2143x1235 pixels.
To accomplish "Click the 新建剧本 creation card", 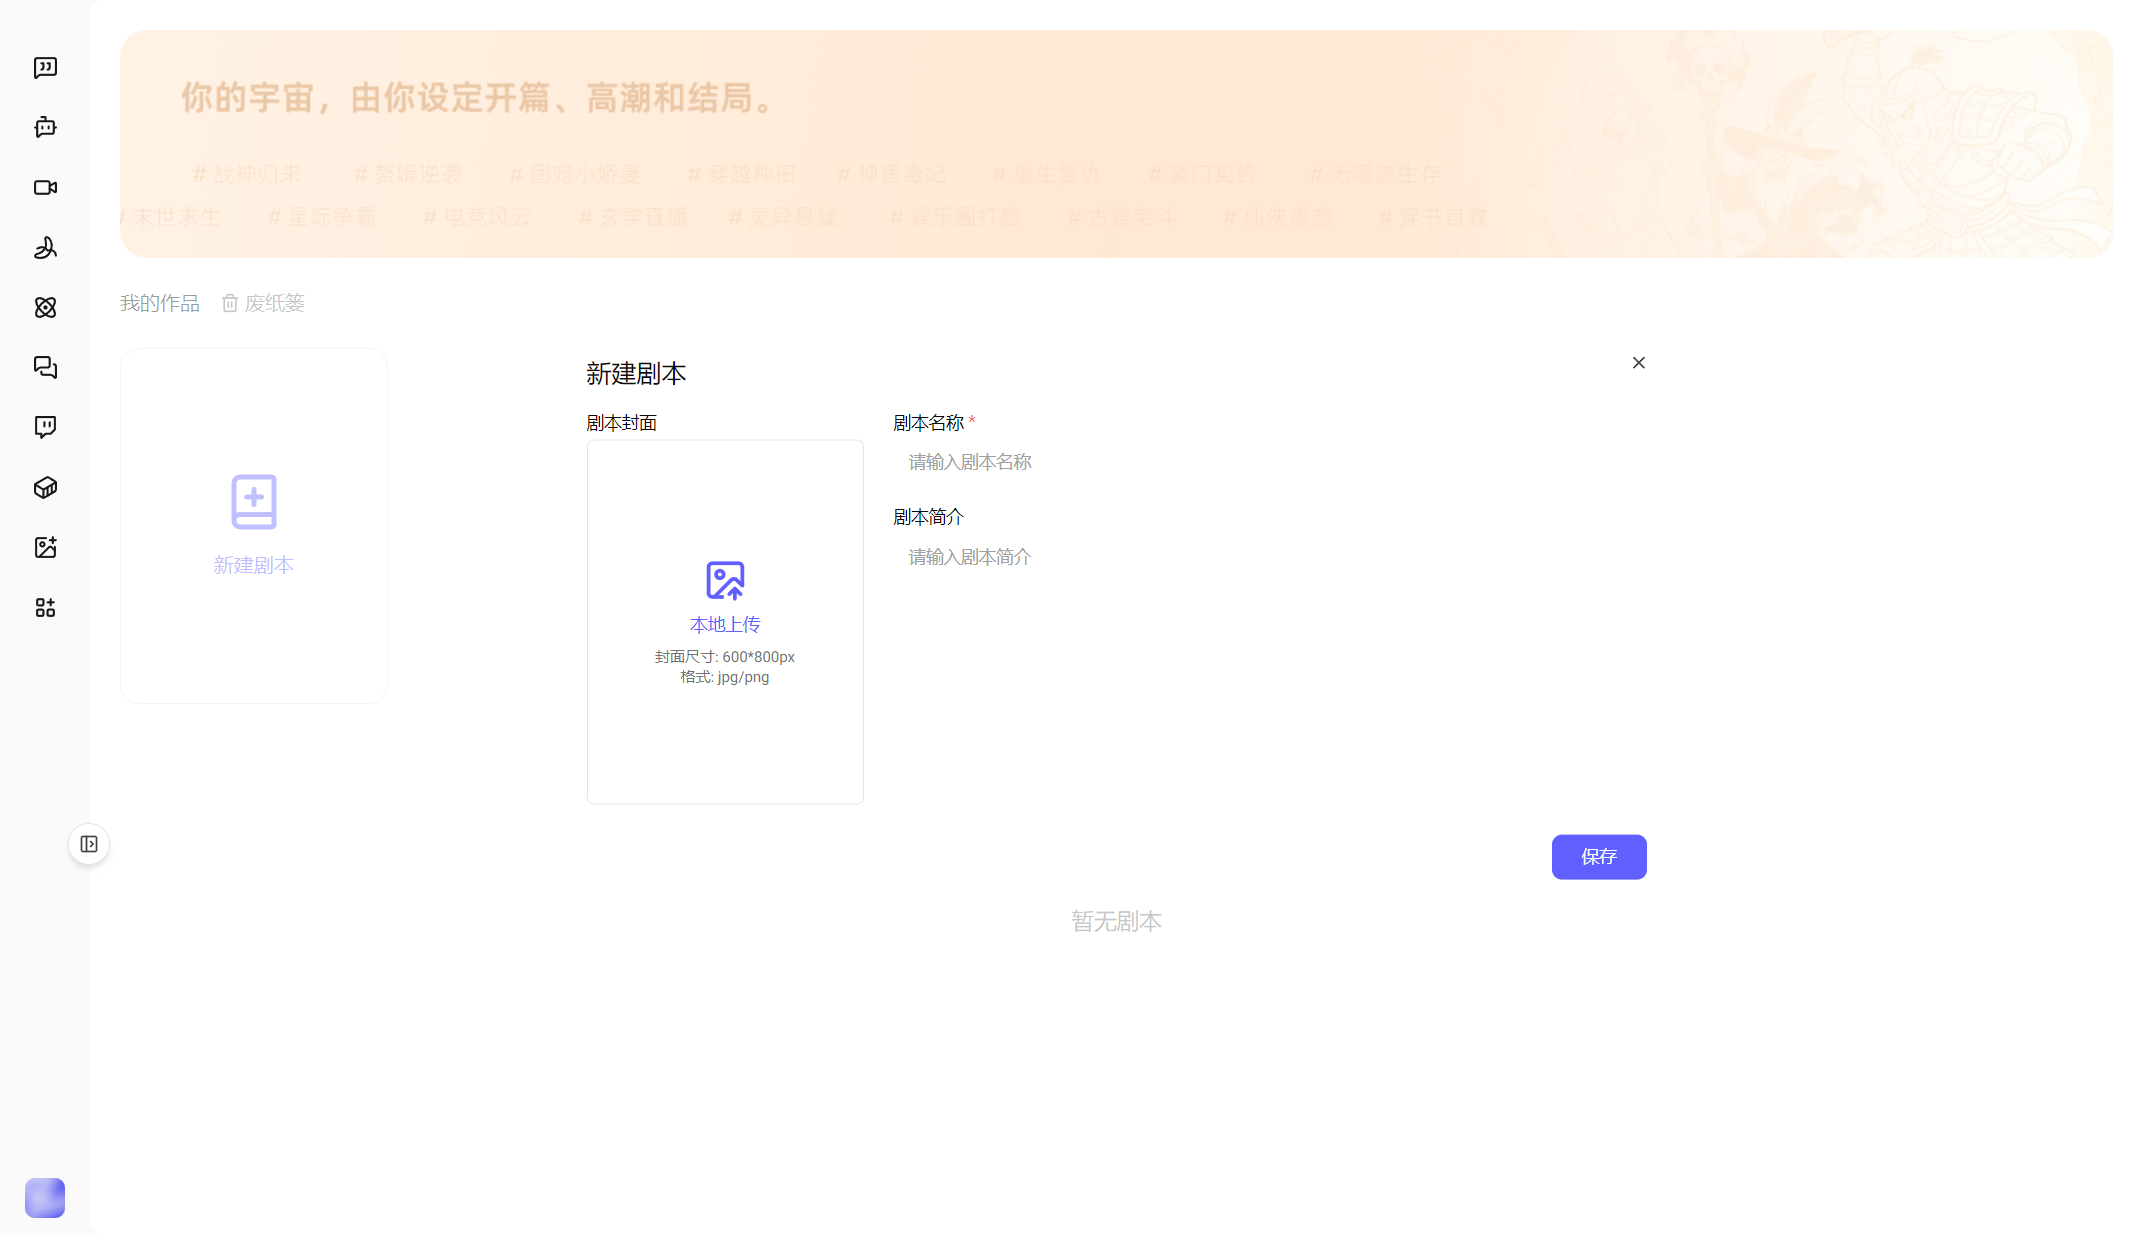I will 253,524.
